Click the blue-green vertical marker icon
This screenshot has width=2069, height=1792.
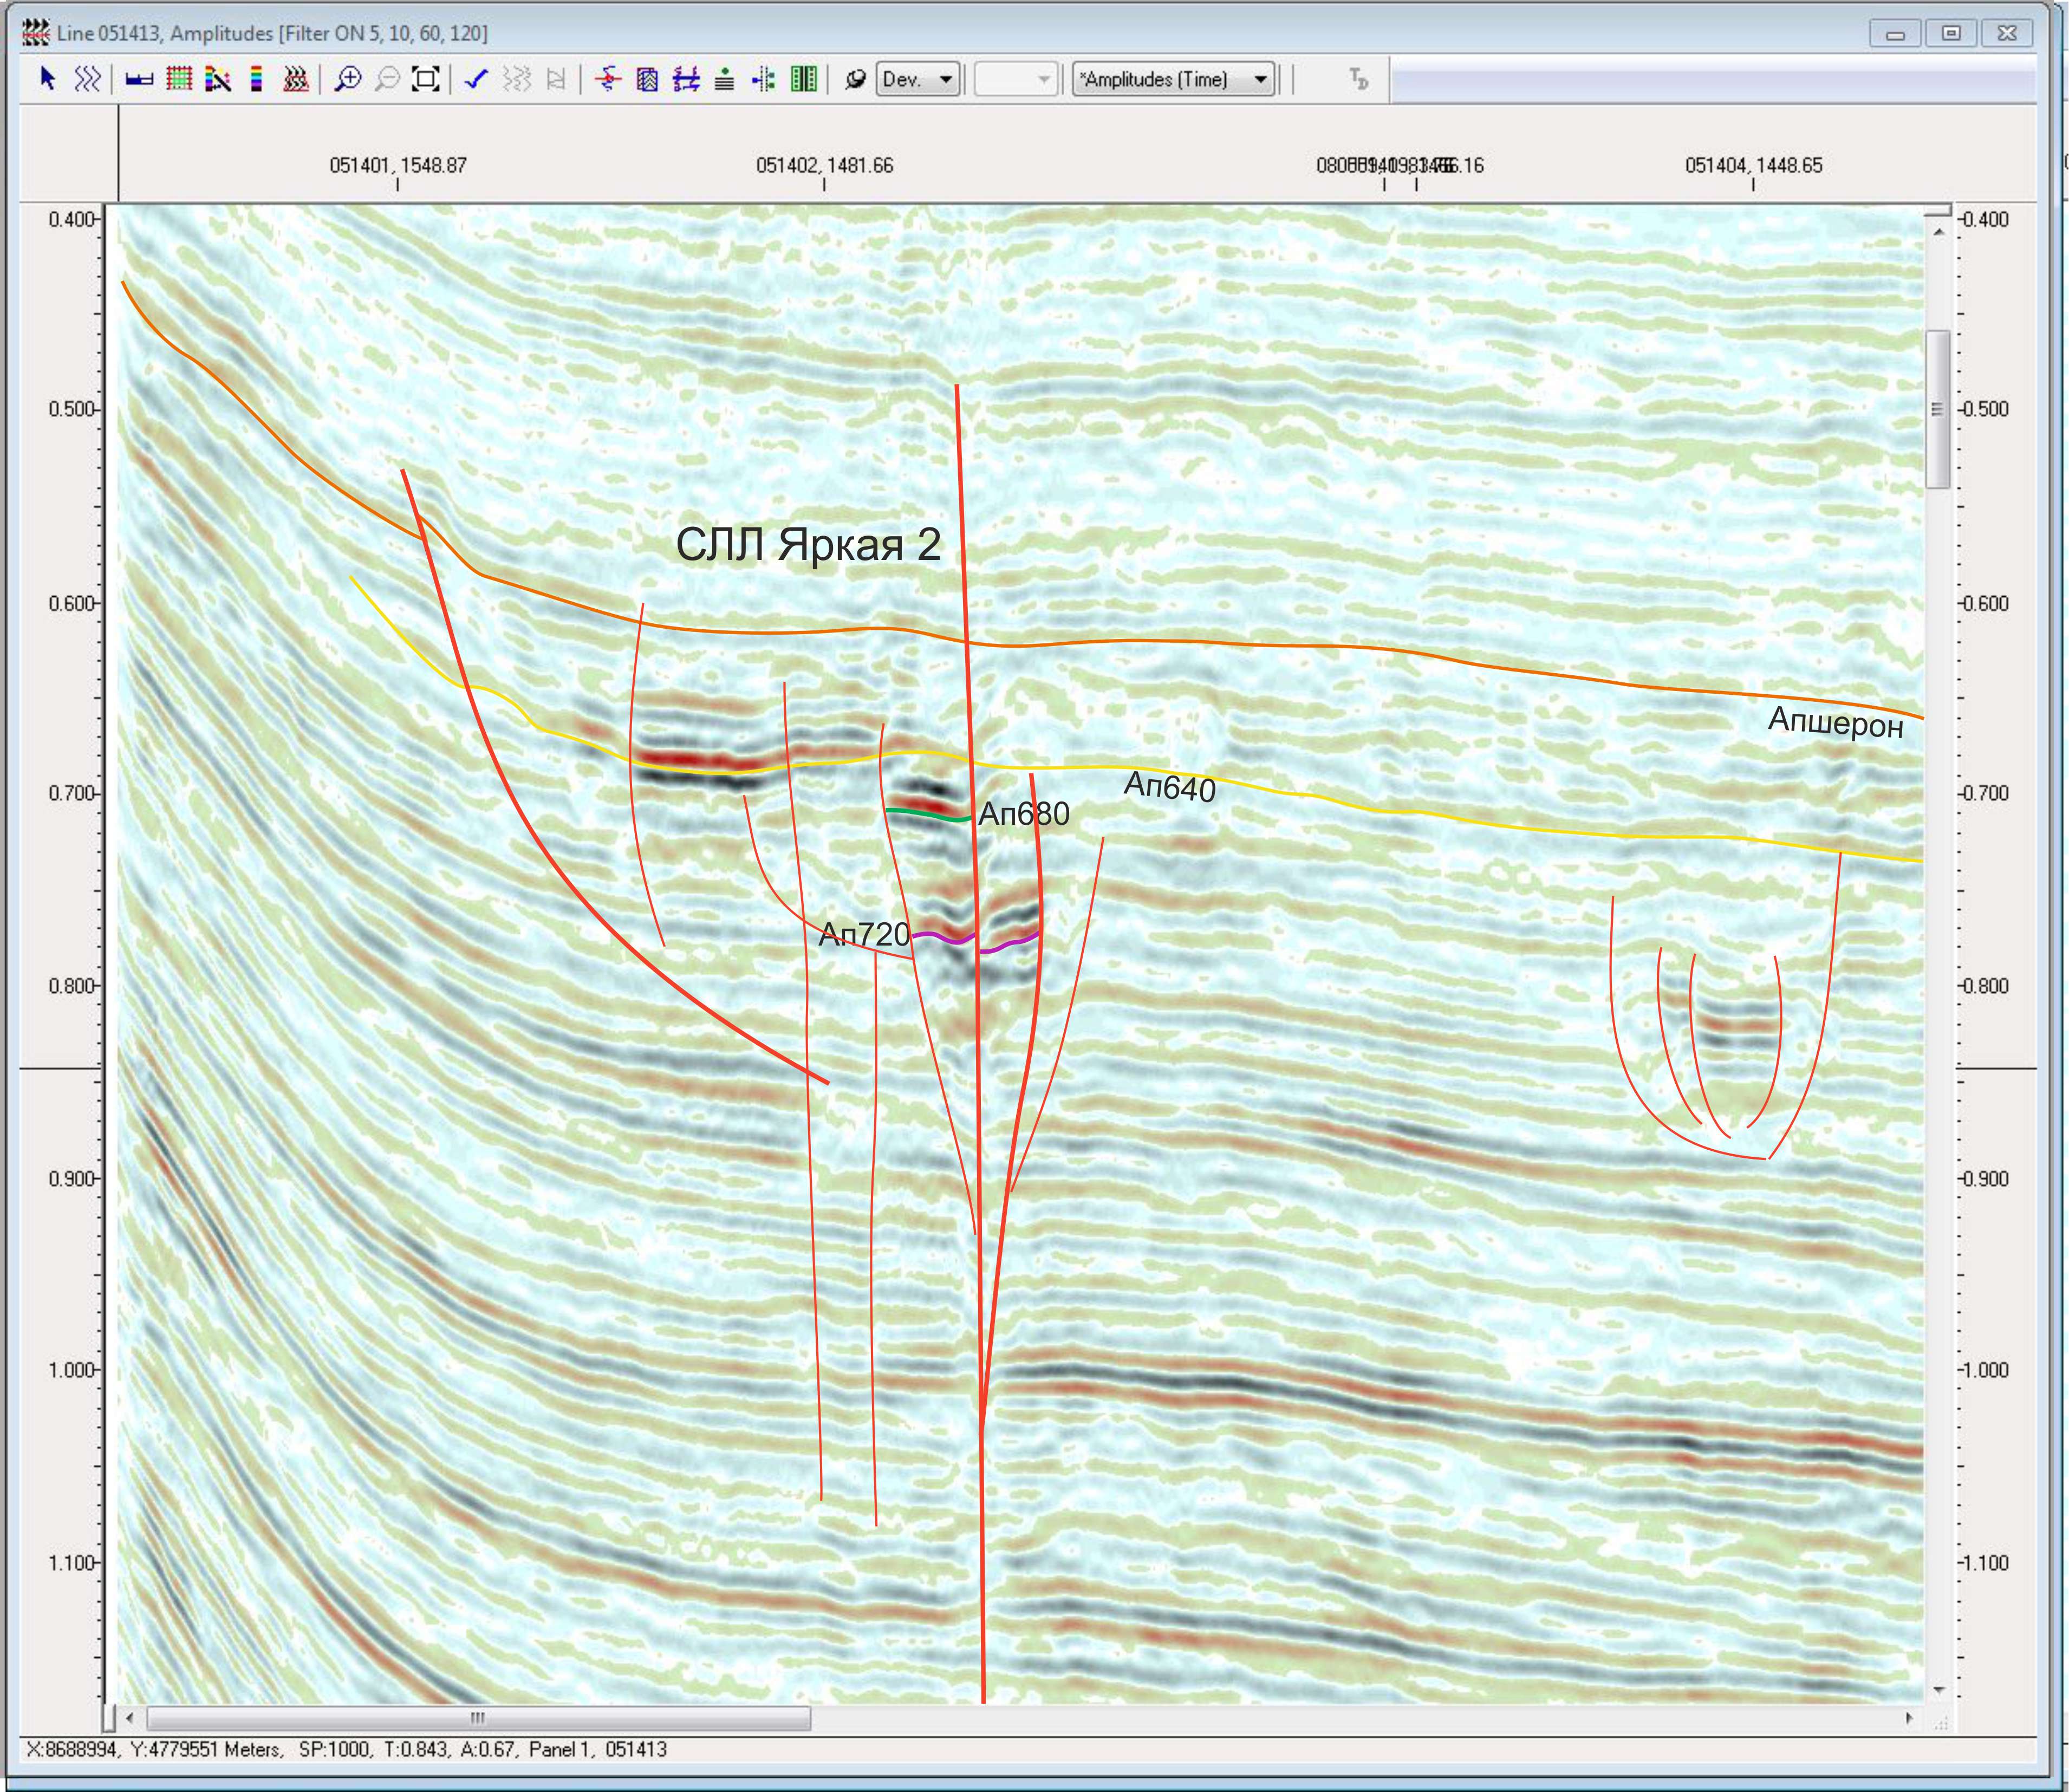[x=764, y=79]
